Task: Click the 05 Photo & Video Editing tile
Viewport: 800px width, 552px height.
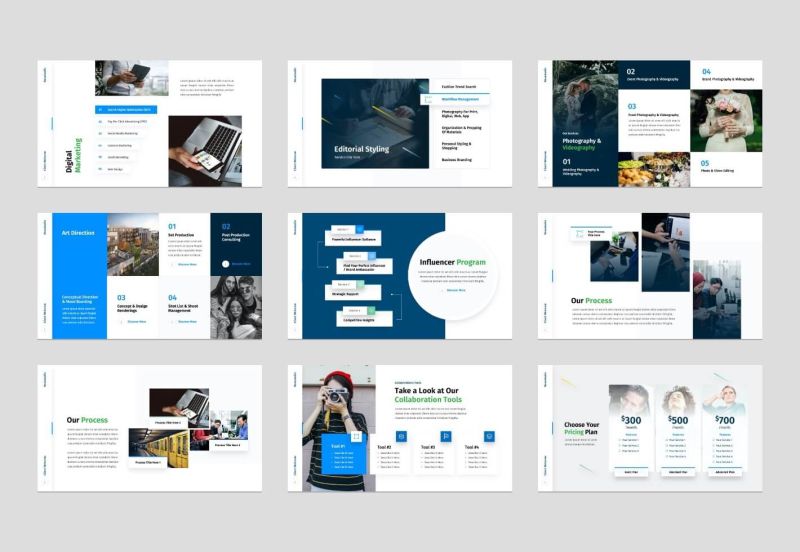Action: tap(727, 169)
